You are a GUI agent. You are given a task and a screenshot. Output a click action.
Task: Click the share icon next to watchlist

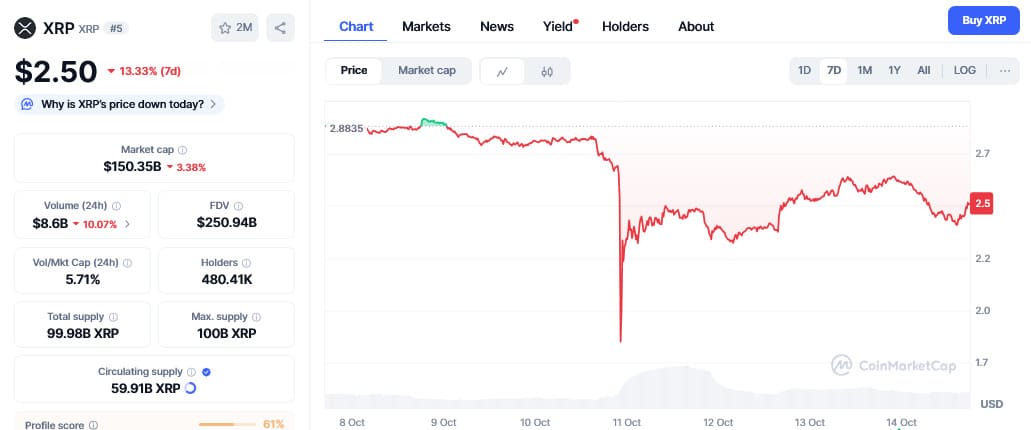(280, 28)
